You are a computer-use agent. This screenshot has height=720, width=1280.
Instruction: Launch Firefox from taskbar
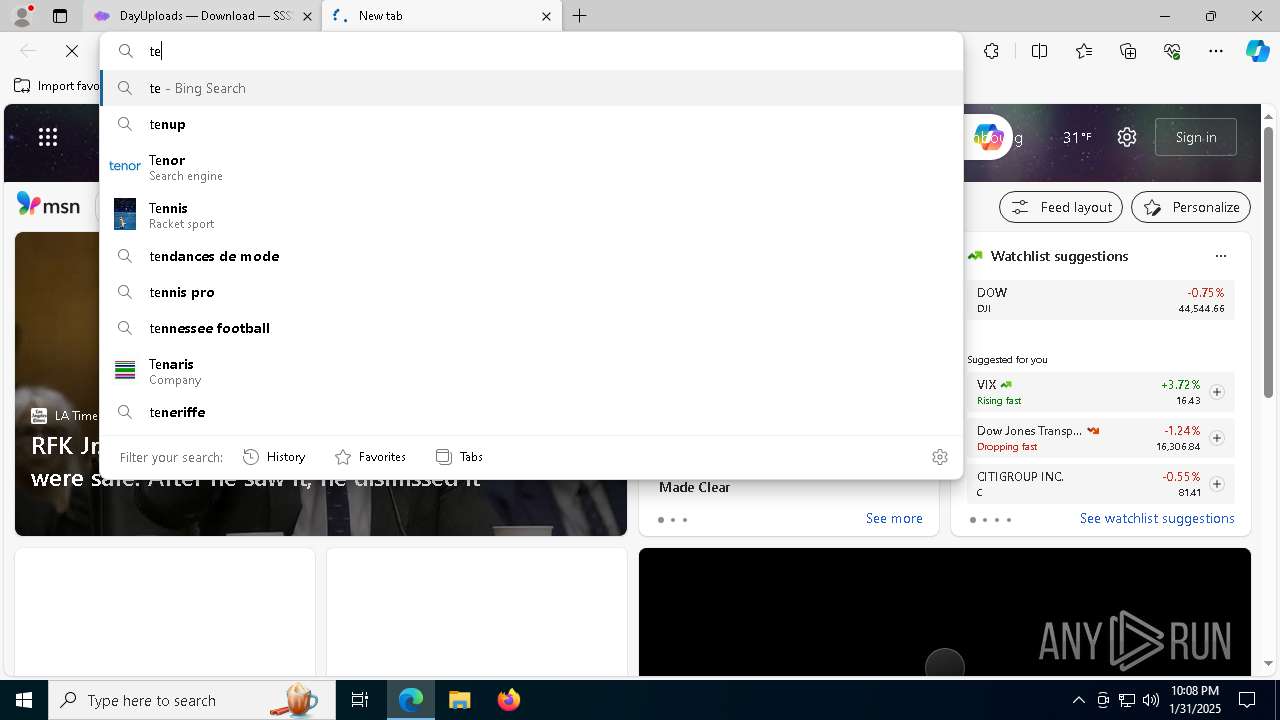[508, 700]
